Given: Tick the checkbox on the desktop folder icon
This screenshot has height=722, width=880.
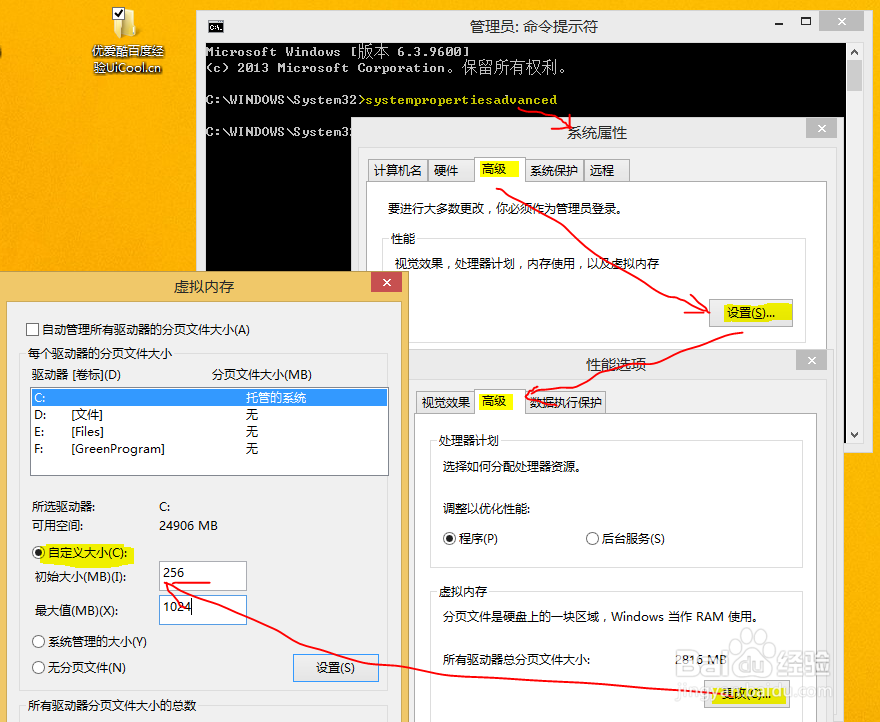Looking at the screenshot, I should [118, 13].
